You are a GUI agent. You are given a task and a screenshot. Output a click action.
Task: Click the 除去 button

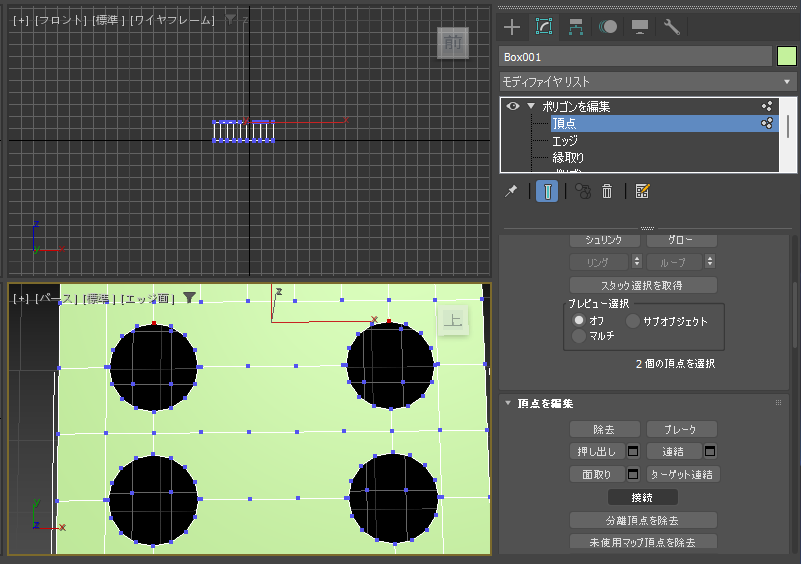[x=605, y=429]
